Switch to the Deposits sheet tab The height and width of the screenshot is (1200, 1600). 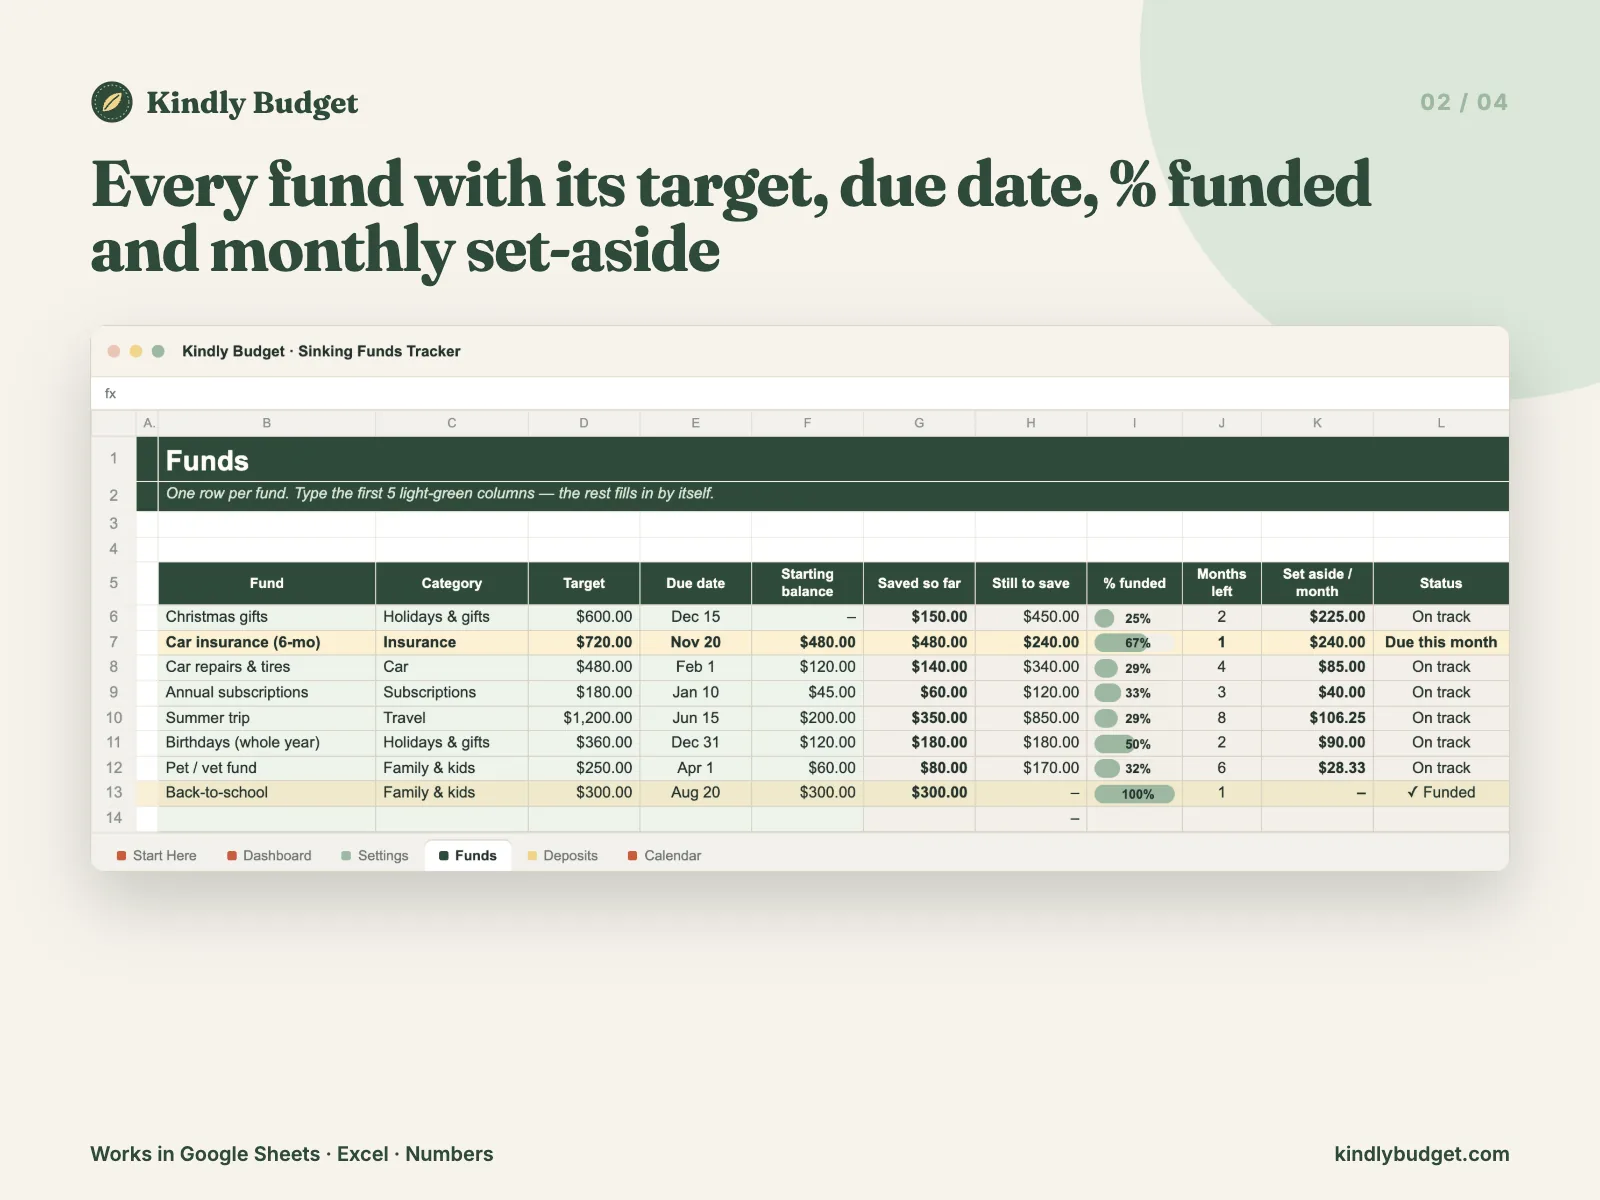(x=562, y=855)
